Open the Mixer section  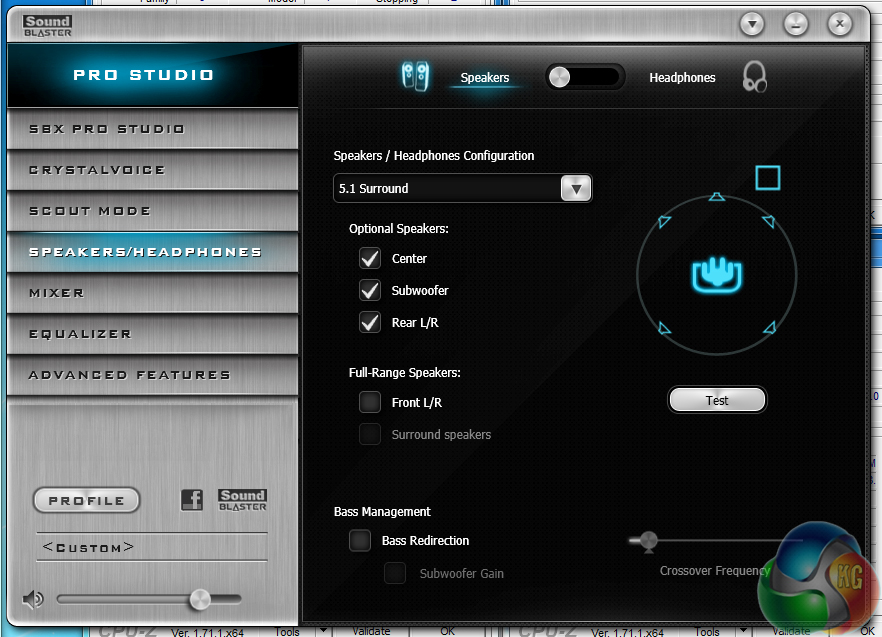(152, 293)
